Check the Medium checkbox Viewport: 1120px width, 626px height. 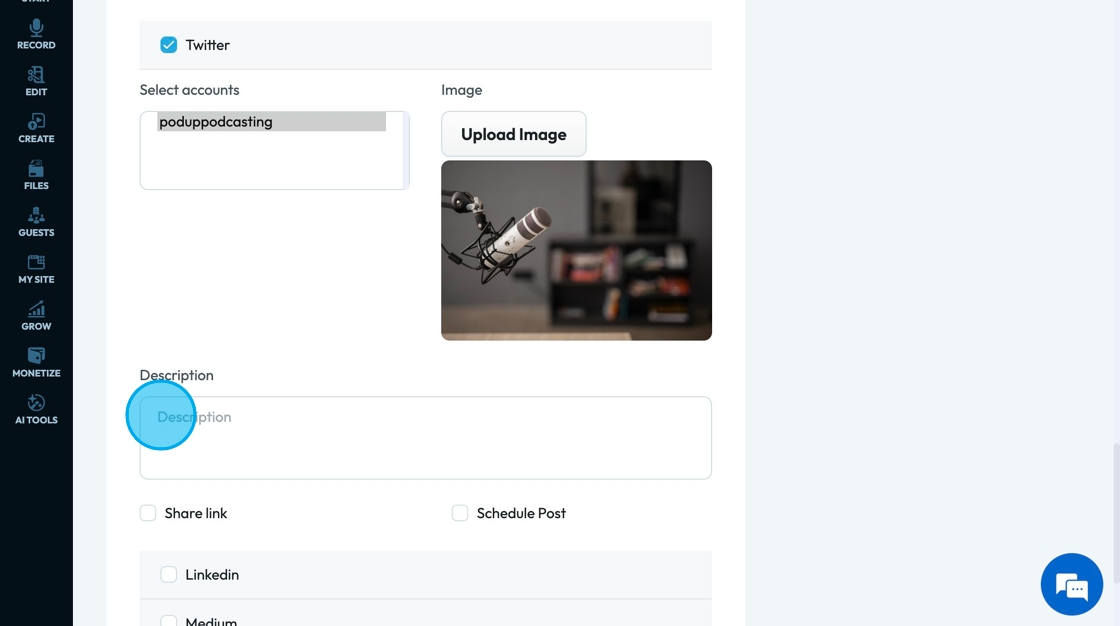click(169, 621)
